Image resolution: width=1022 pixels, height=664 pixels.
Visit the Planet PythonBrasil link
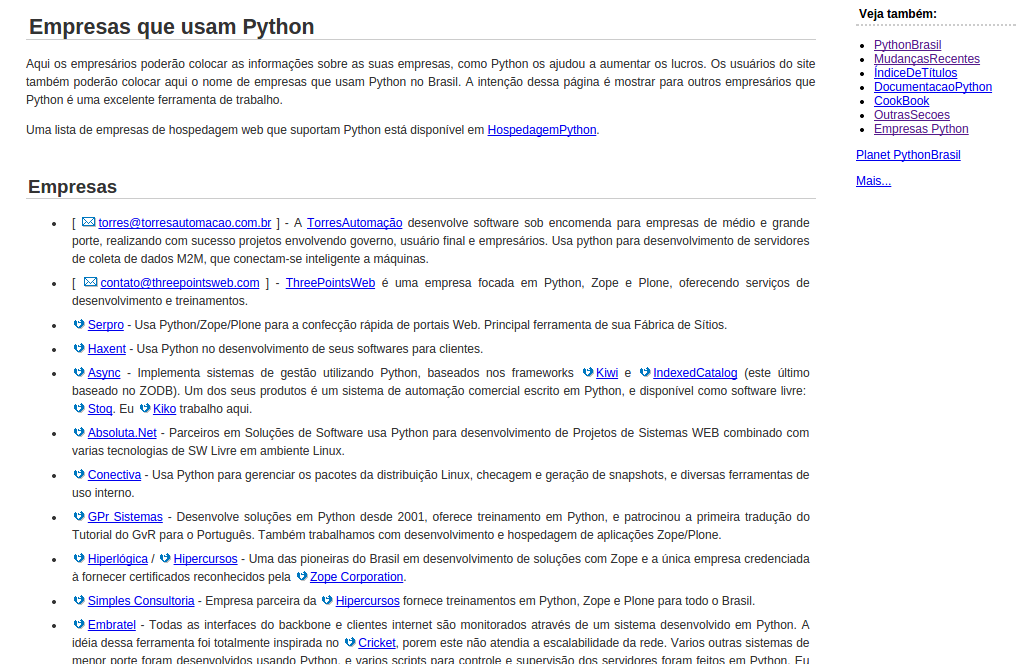click(x=908, y=155)
